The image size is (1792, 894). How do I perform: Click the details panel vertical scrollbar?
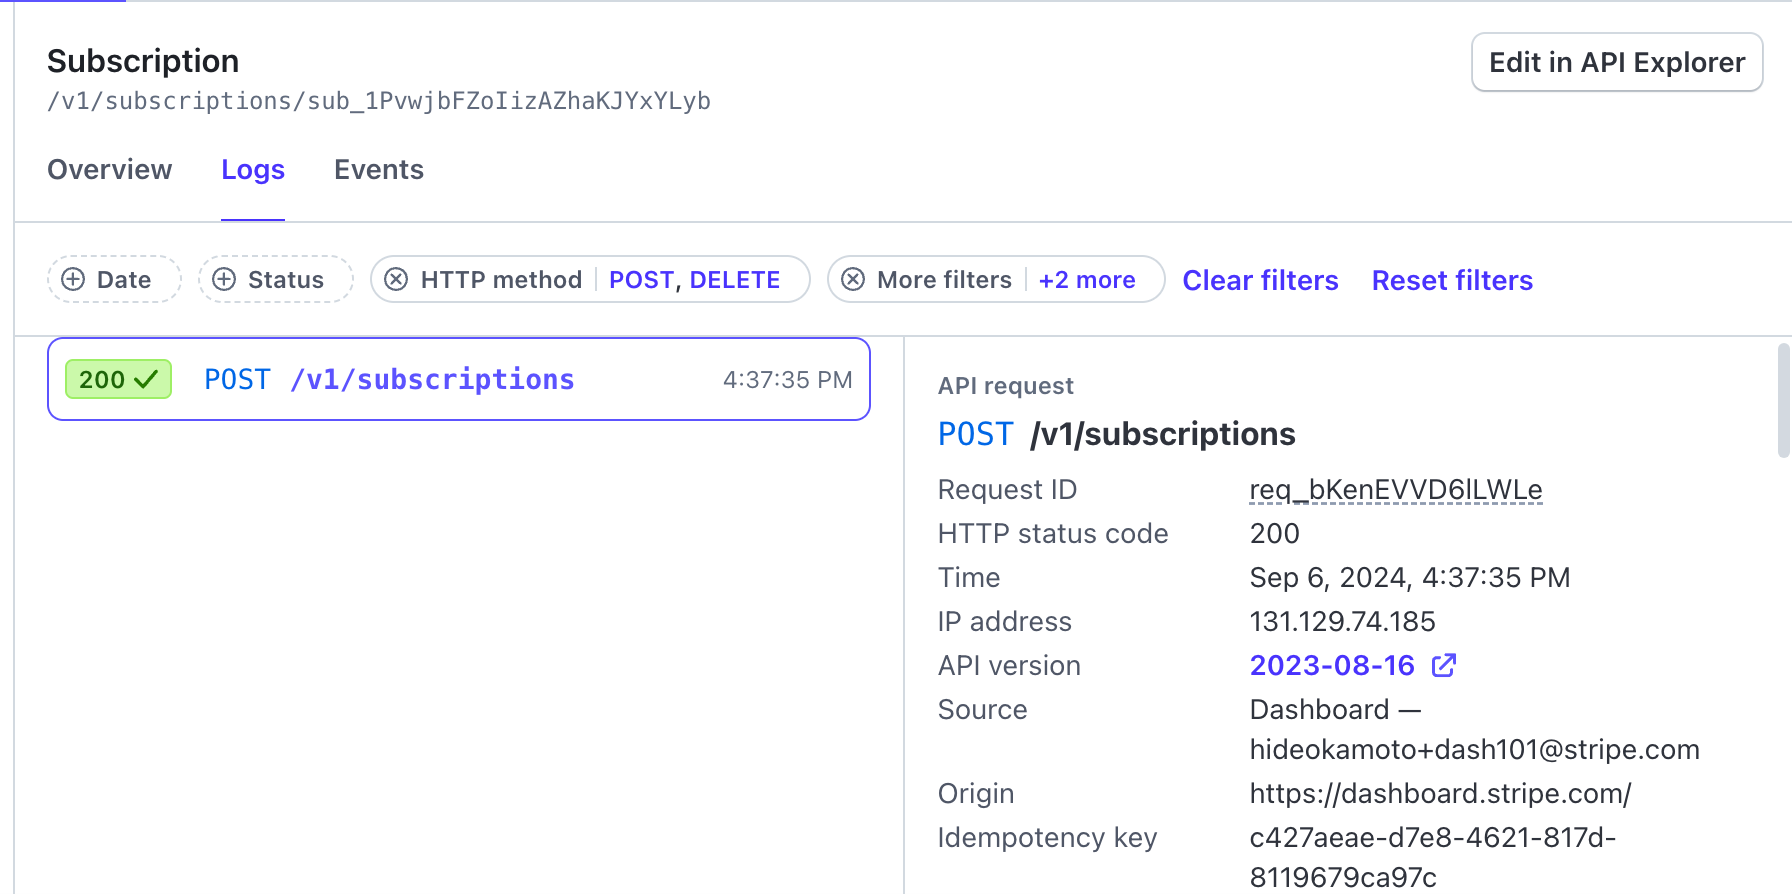click(x=1783, y=400)
